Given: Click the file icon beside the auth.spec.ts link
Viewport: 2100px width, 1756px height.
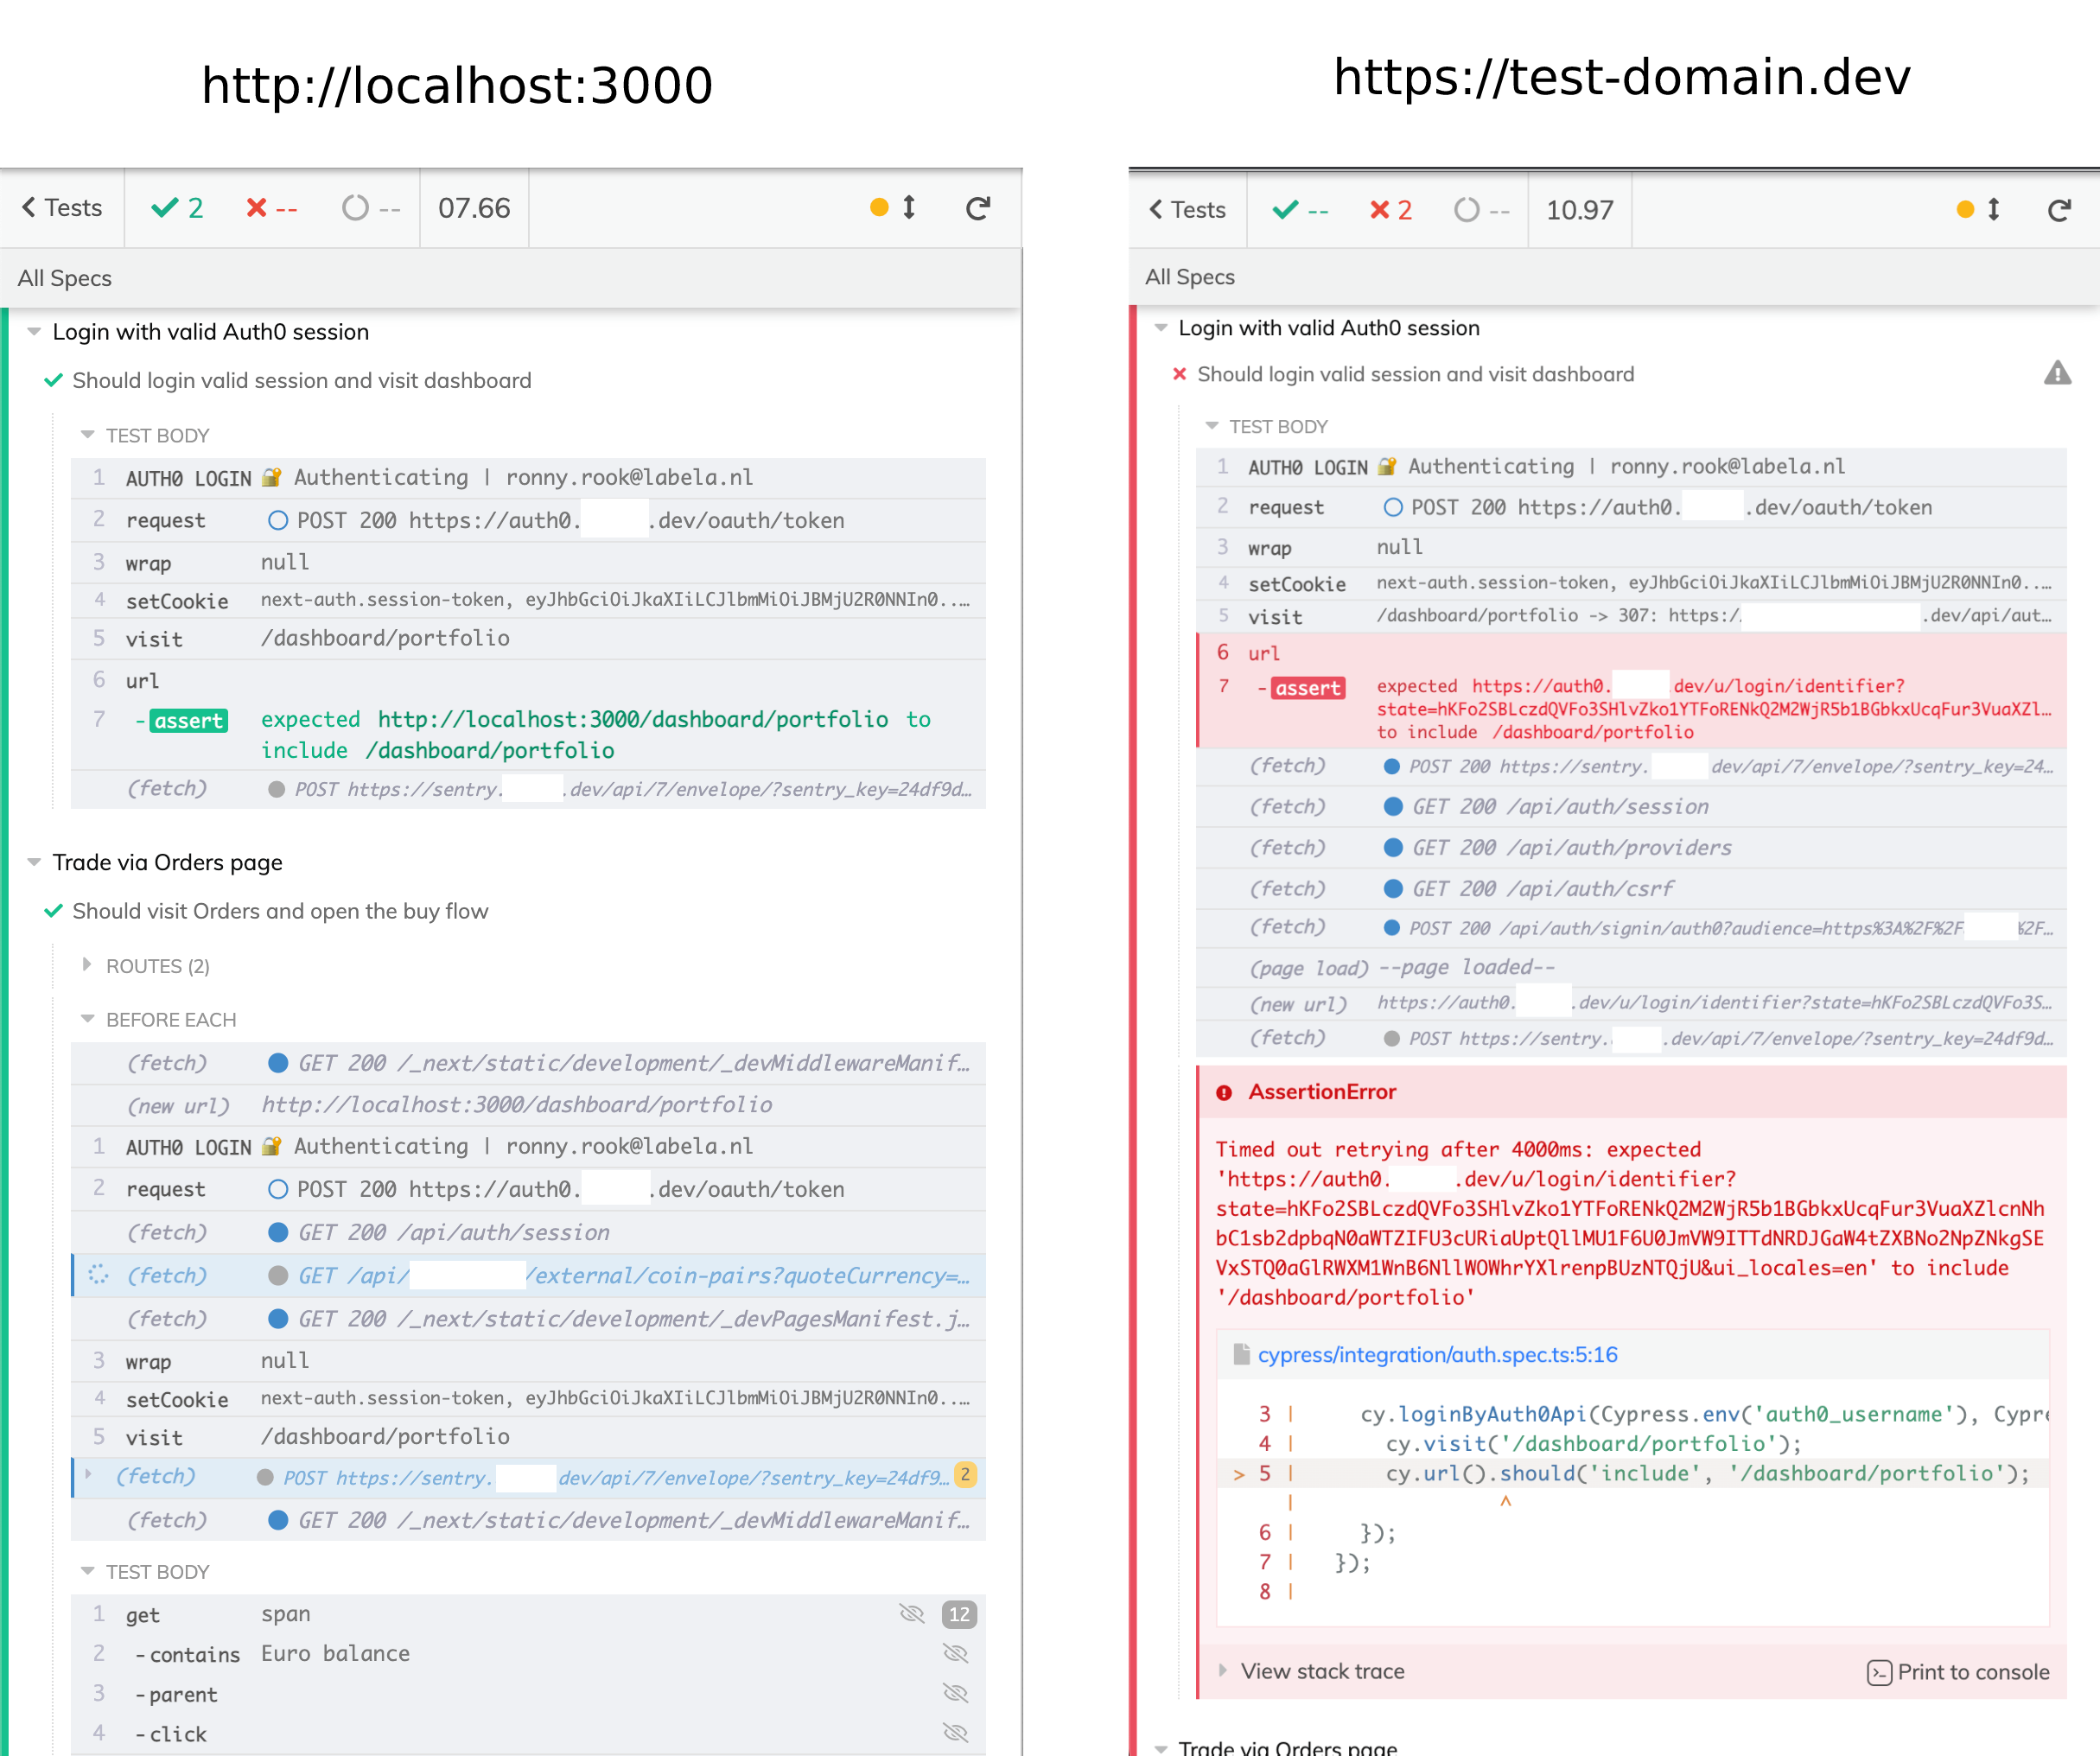Looking at the screenshot, I should point(1240,1355).
